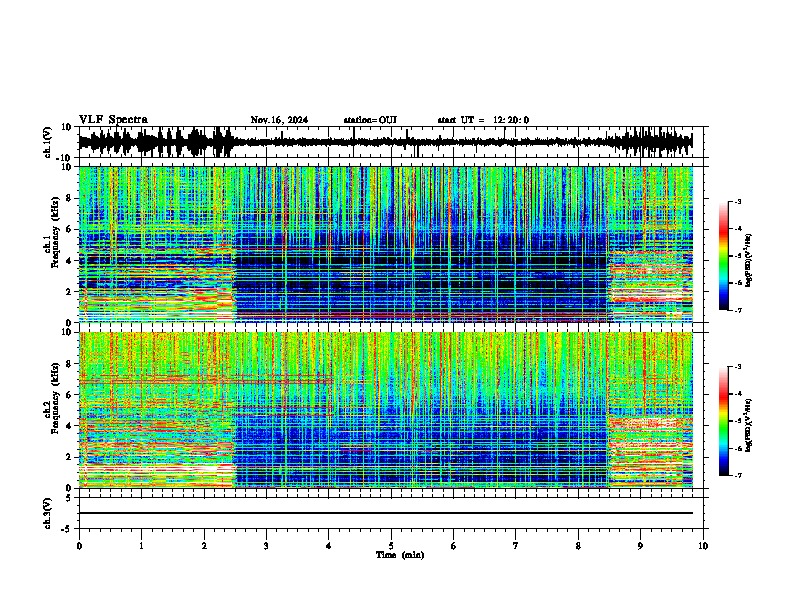Click the log(PSD) label beside ch.1 colorbar
Screen dimensions: 792x612
tap(748, 261)
